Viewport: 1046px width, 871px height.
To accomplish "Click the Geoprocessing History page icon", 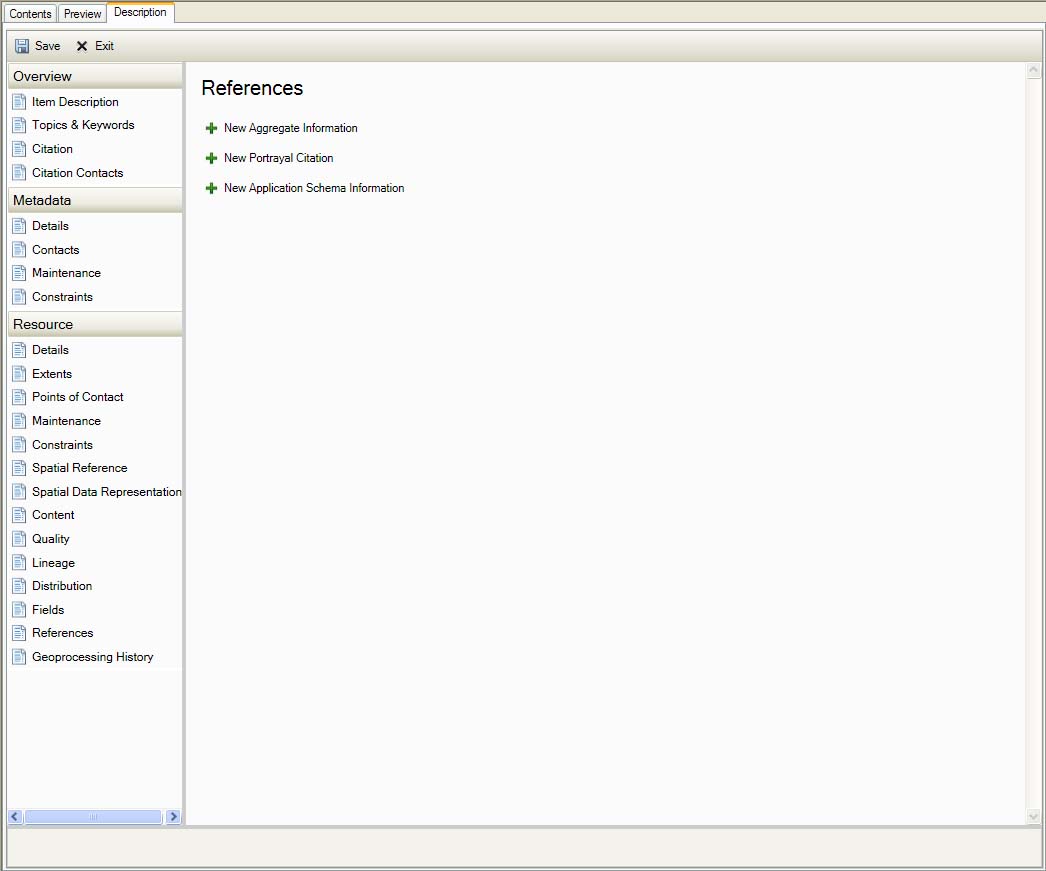I will tap(19, 657).
